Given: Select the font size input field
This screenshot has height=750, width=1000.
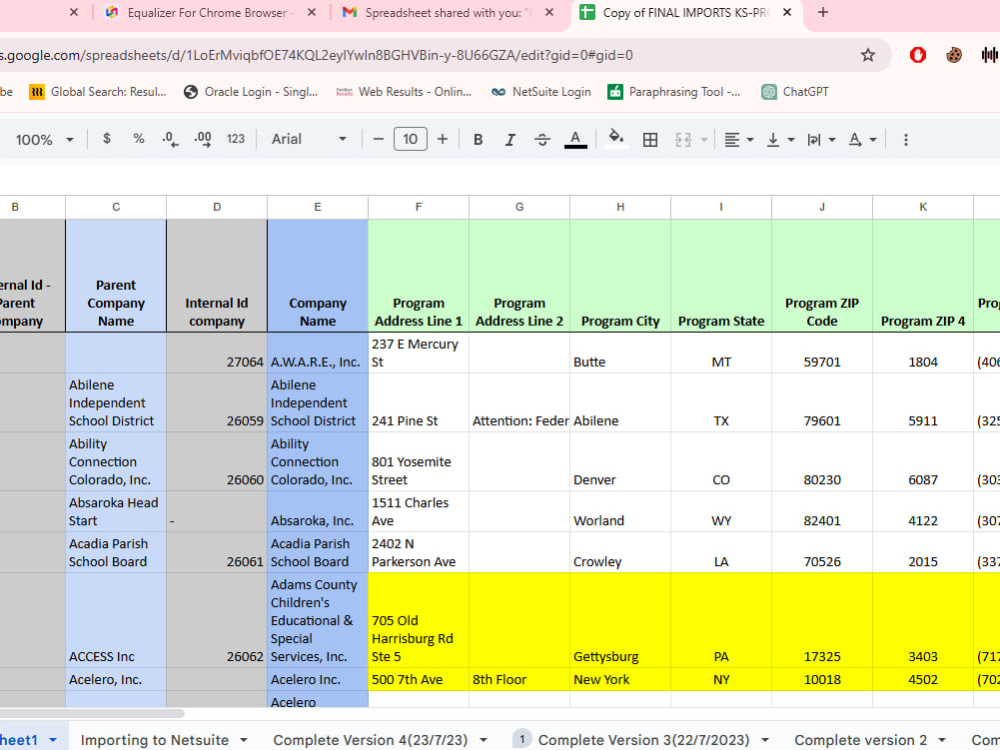Looking at the screenshot, I should (410, 139).
